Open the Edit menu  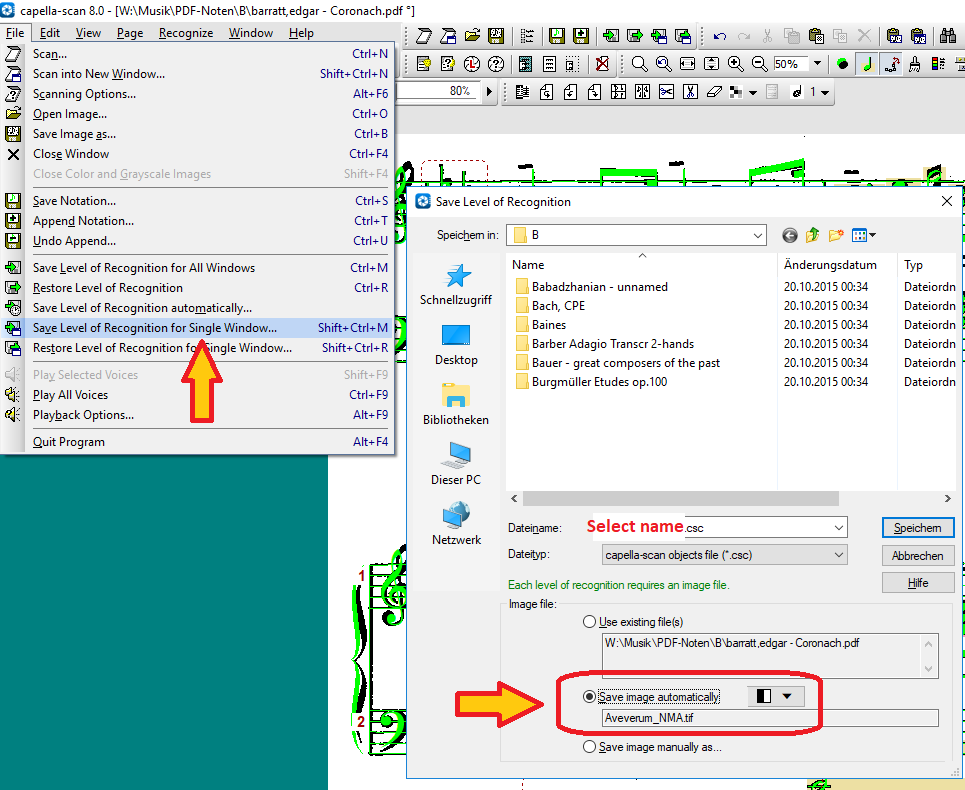coord(50,33)
